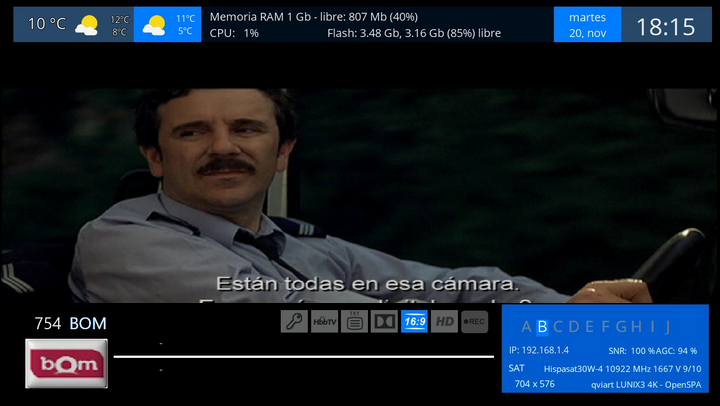Click the subtitle 'Están todas en esa cámara.'
The height and width of the screenshot is (406, 720).
click(x=367, y=284)
